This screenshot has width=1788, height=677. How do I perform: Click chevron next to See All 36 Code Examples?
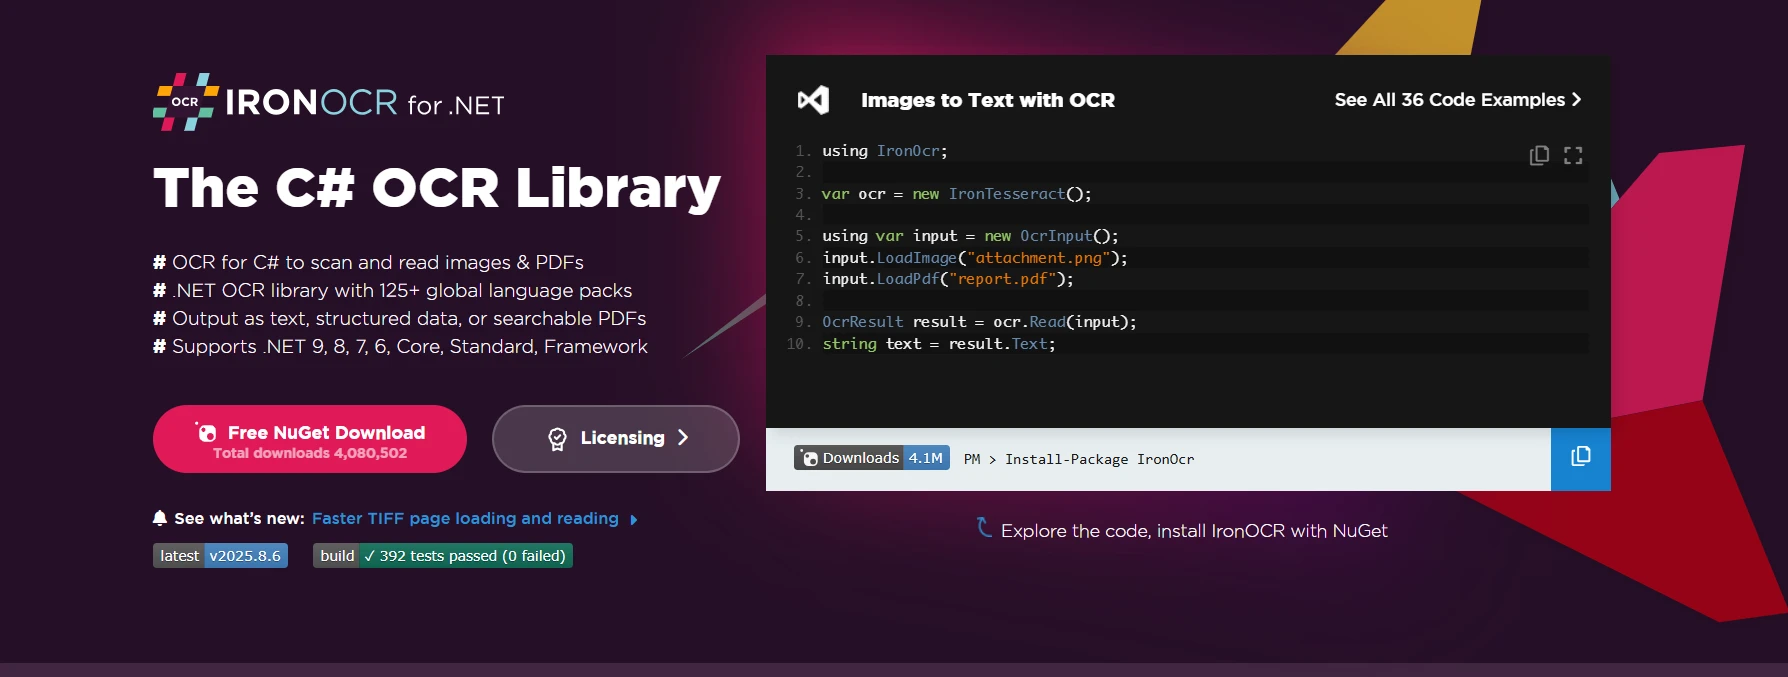pyautogui.click(x=1576, y=99)
